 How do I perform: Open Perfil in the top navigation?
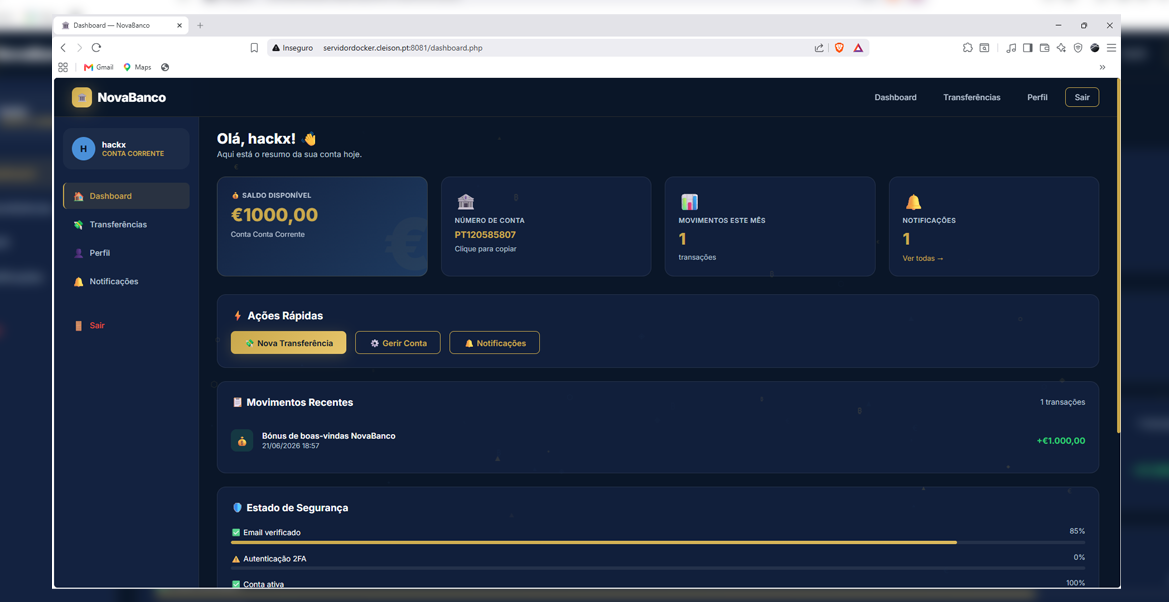click(x=1037, y=97)
